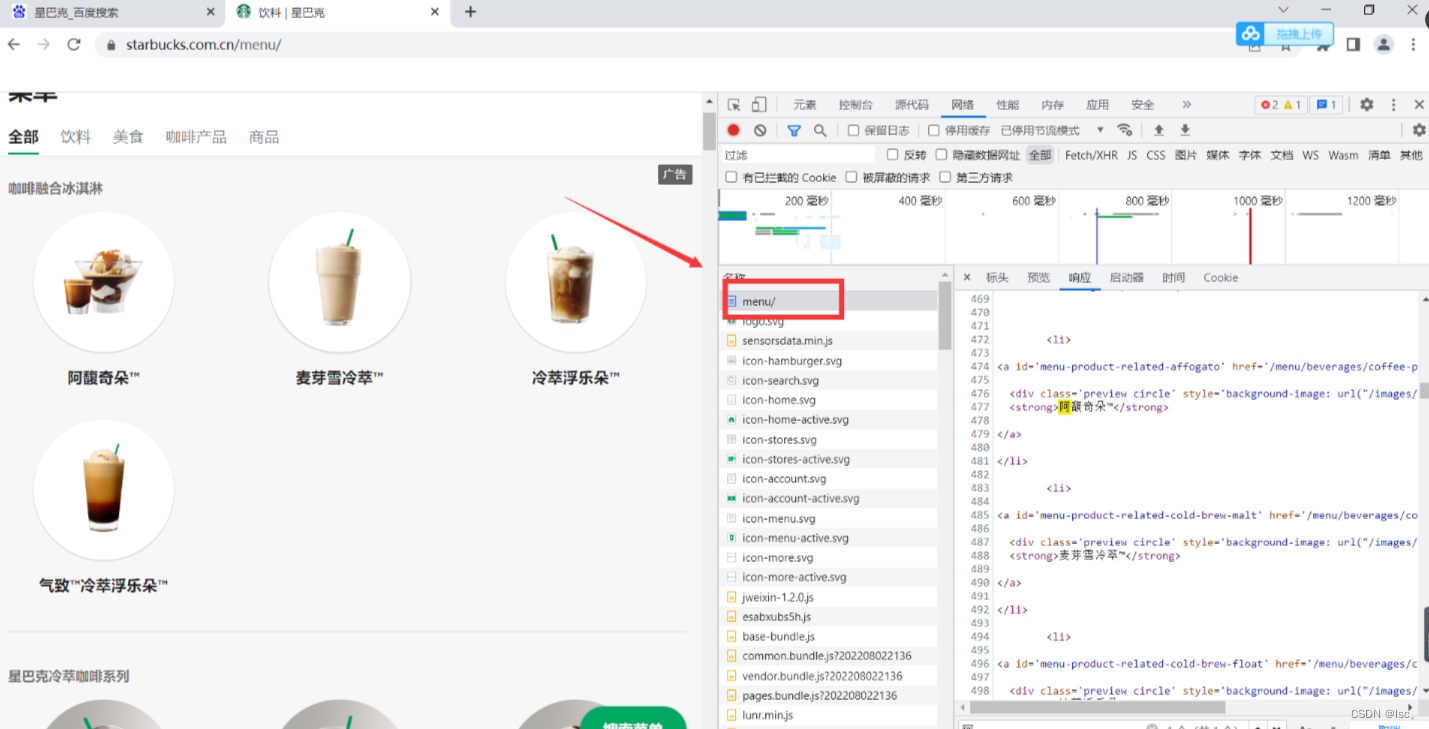Open a new browser tab
The height and width of the screenshot is (729, 1429).
470,12
